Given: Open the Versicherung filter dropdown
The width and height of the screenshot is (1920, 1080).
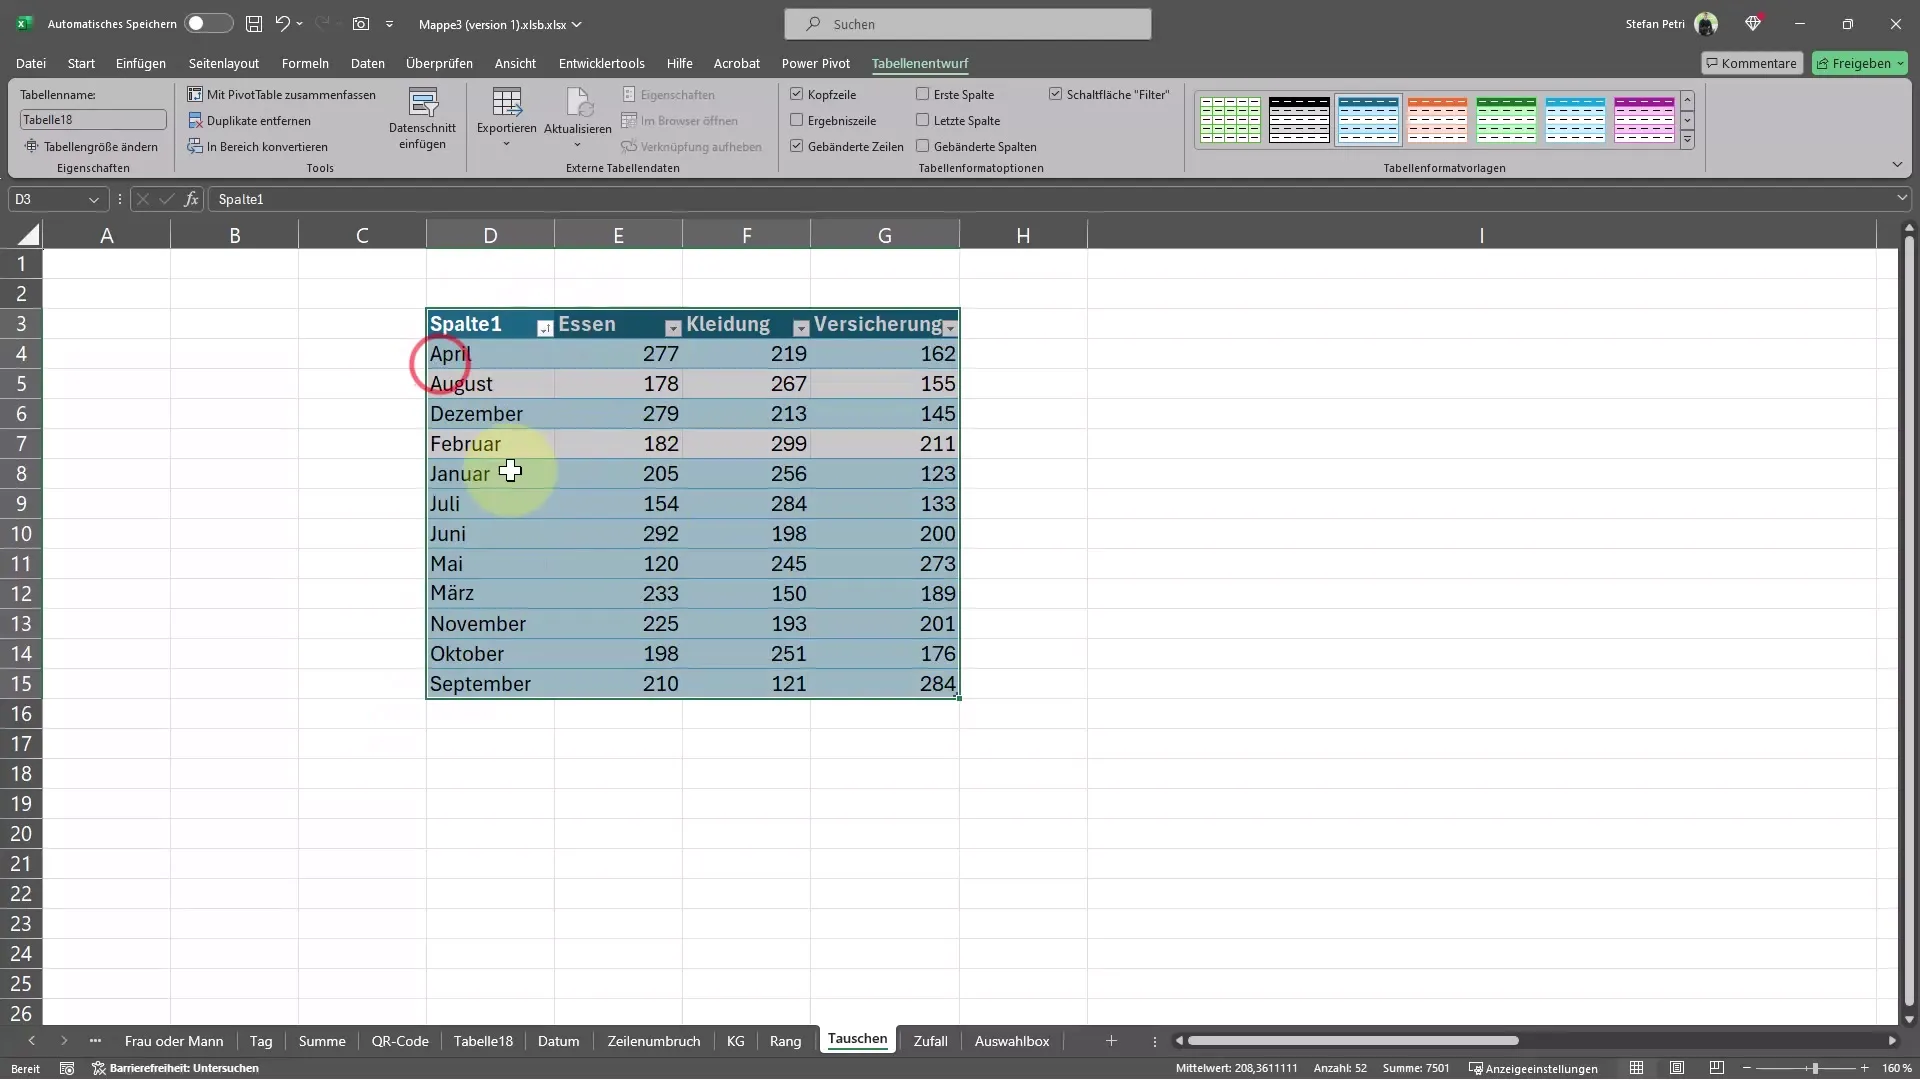Looking at the screenshot, I should pos(950,328).
